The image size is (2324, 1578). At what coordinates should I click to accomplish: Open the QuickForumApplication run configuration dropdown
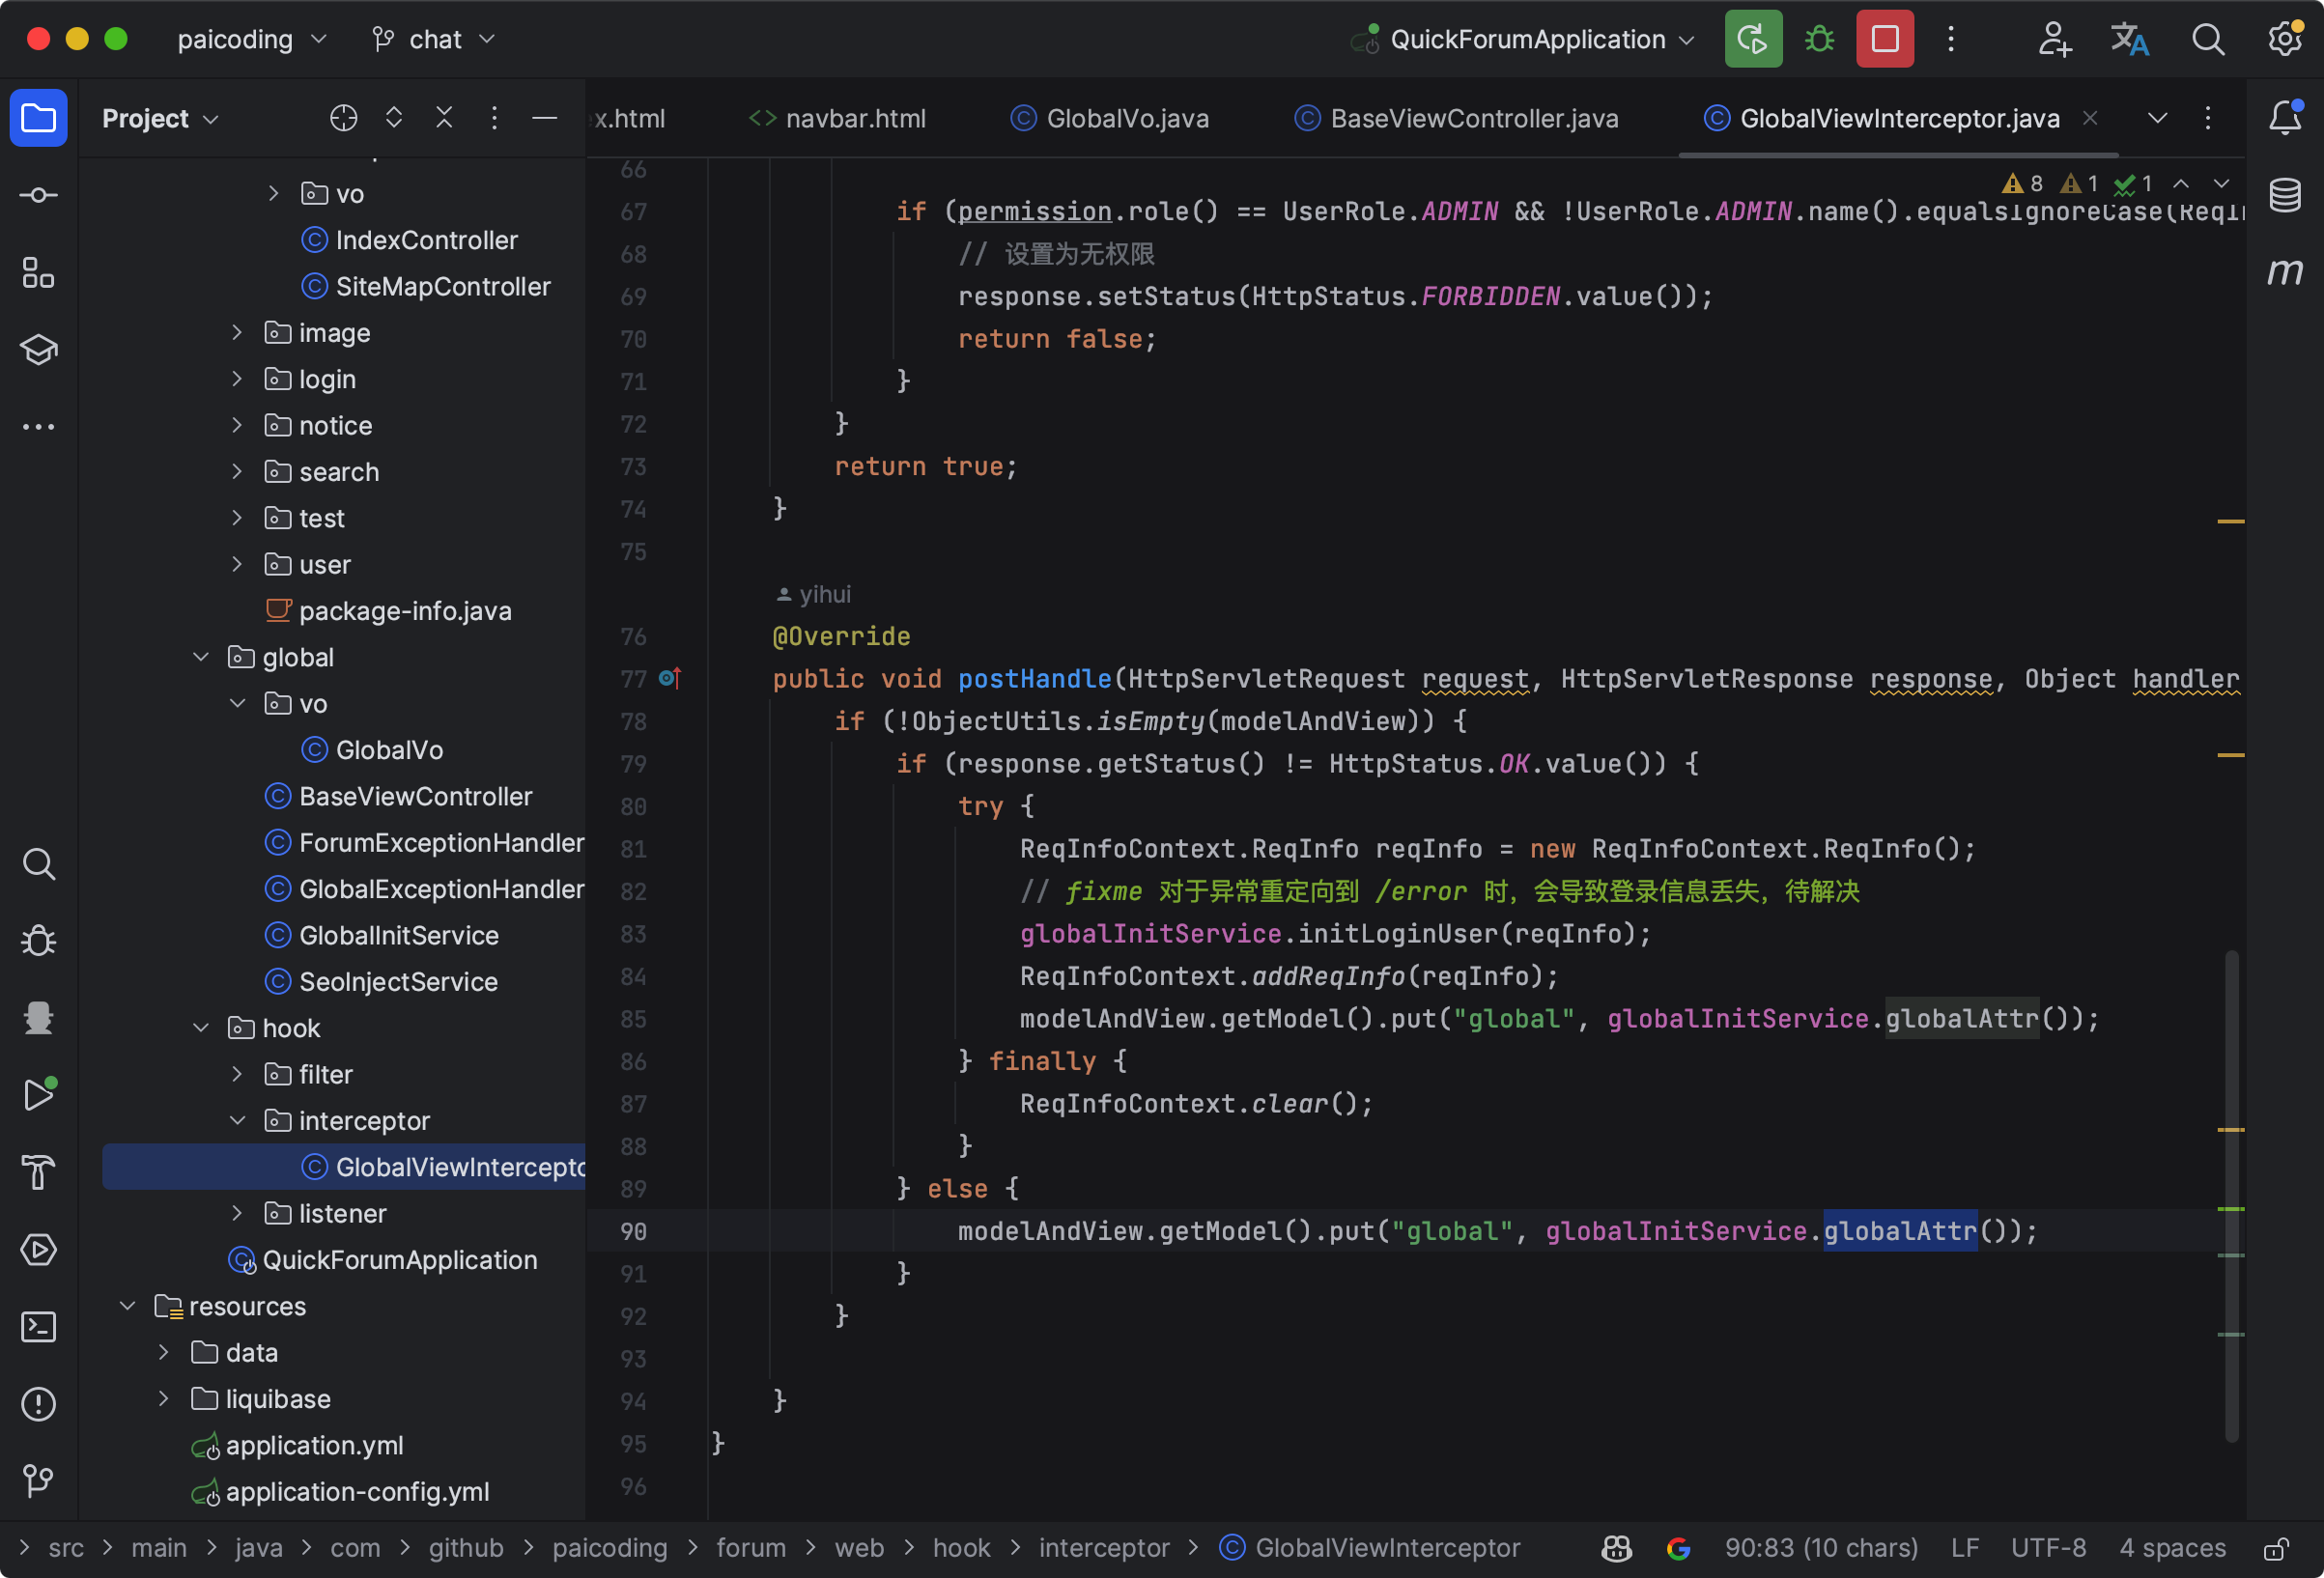[x=1527, y=39]
